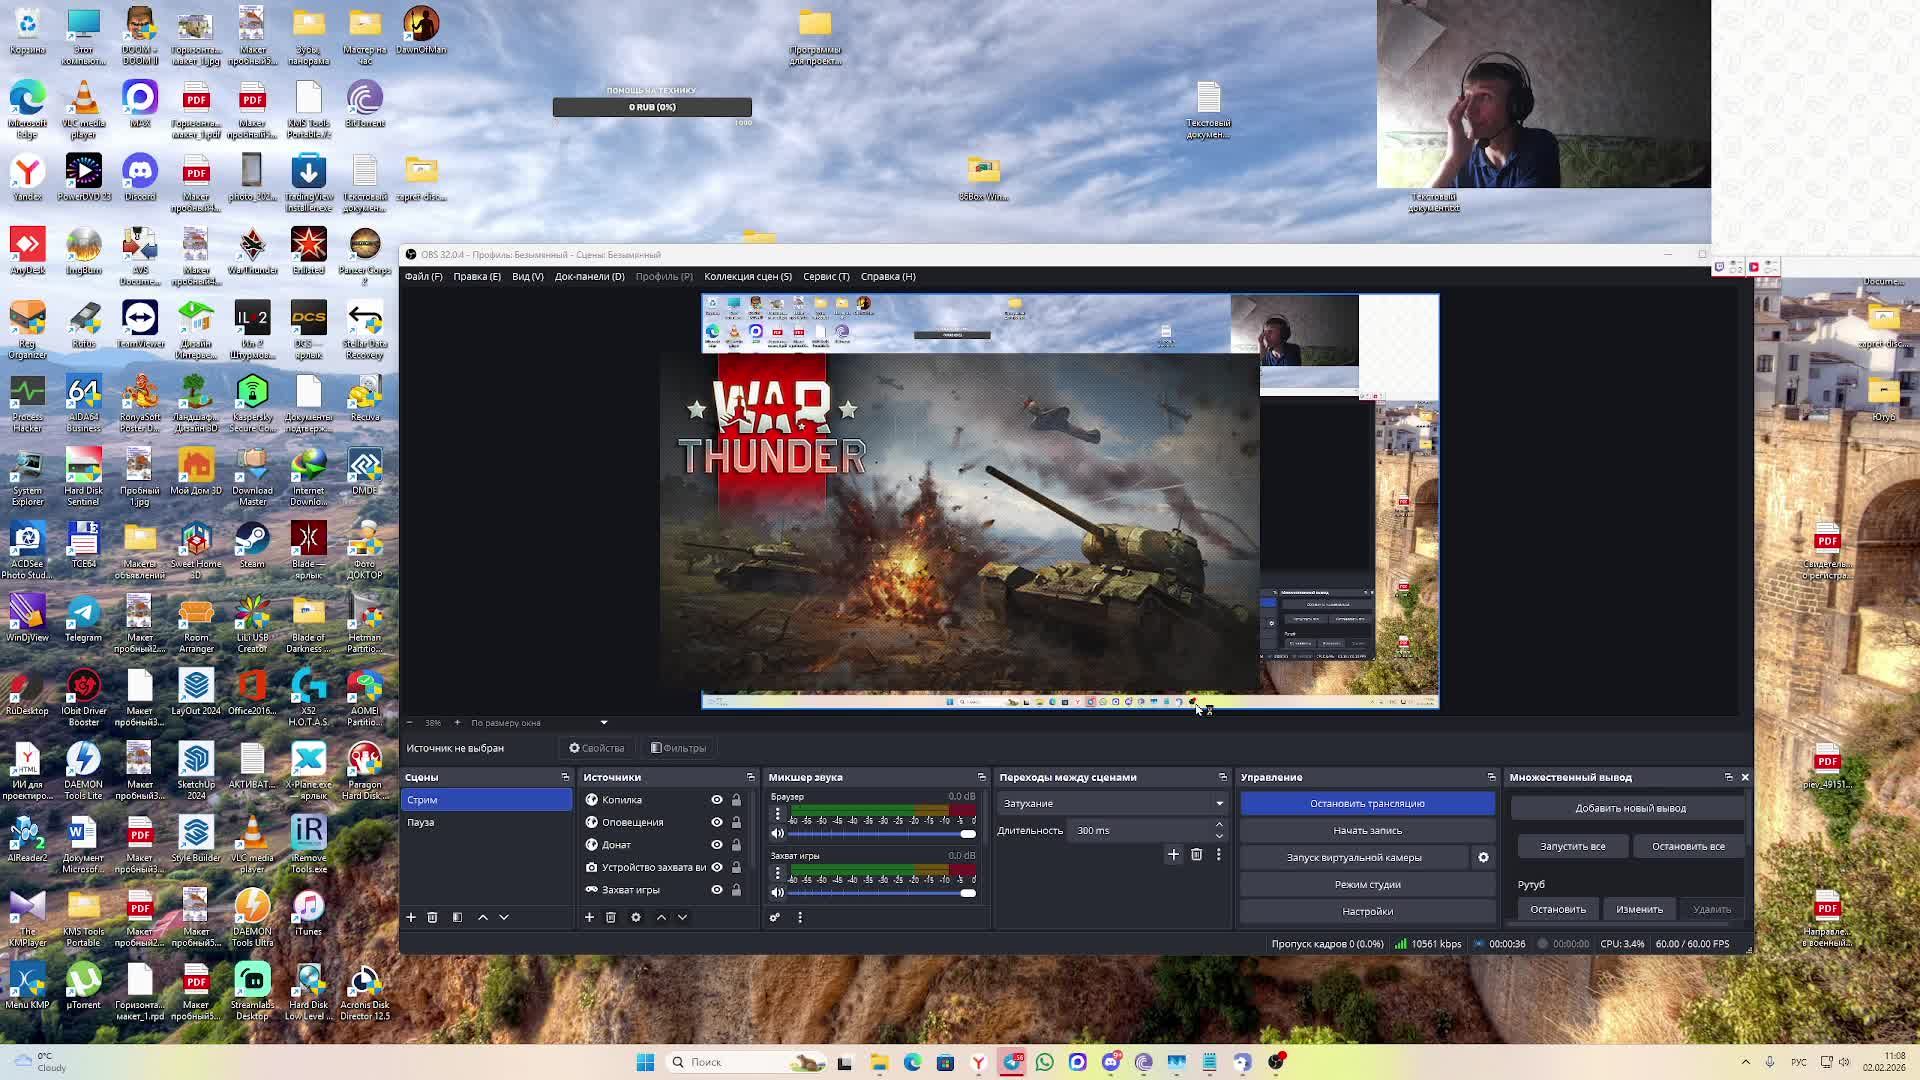Viewport: 1920px width, 1080px height.
Task: Add a new scene with plus icon
Action: (410, 917)
